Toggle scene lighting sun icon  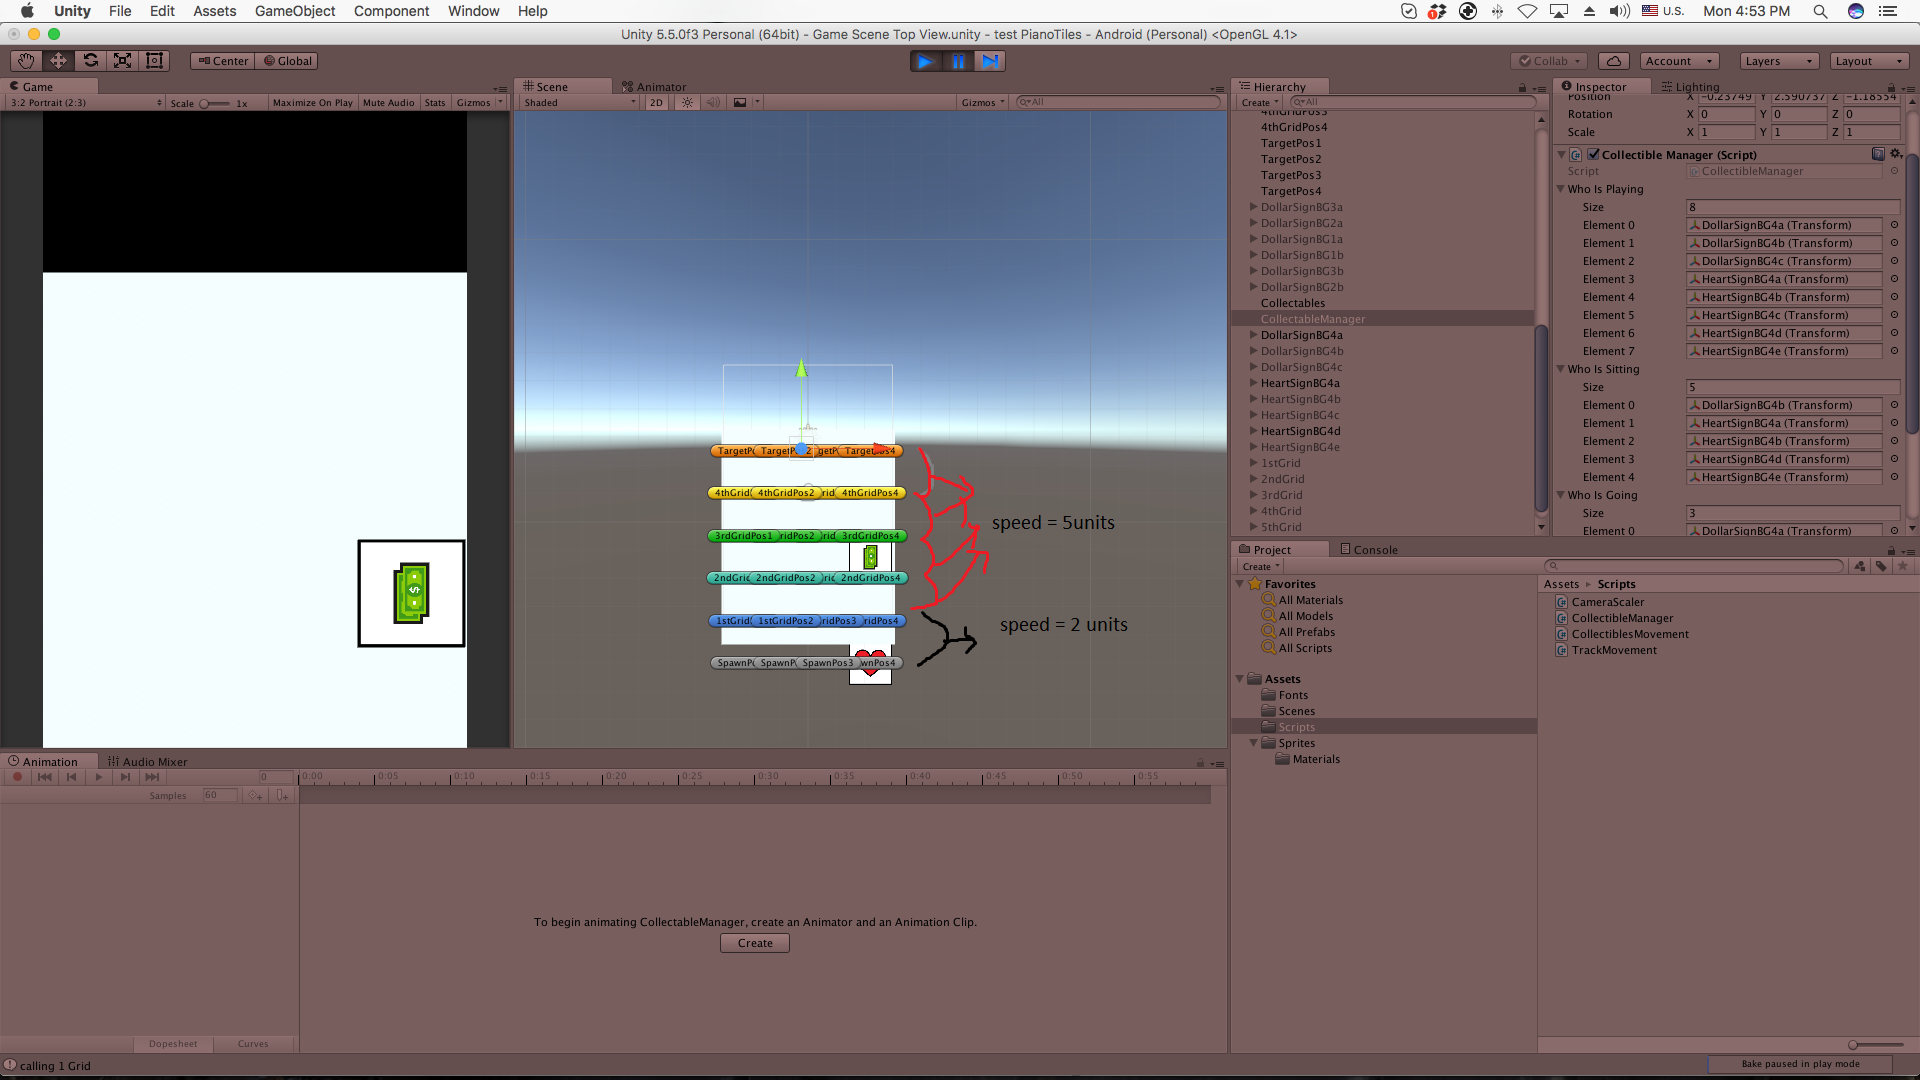687,102
